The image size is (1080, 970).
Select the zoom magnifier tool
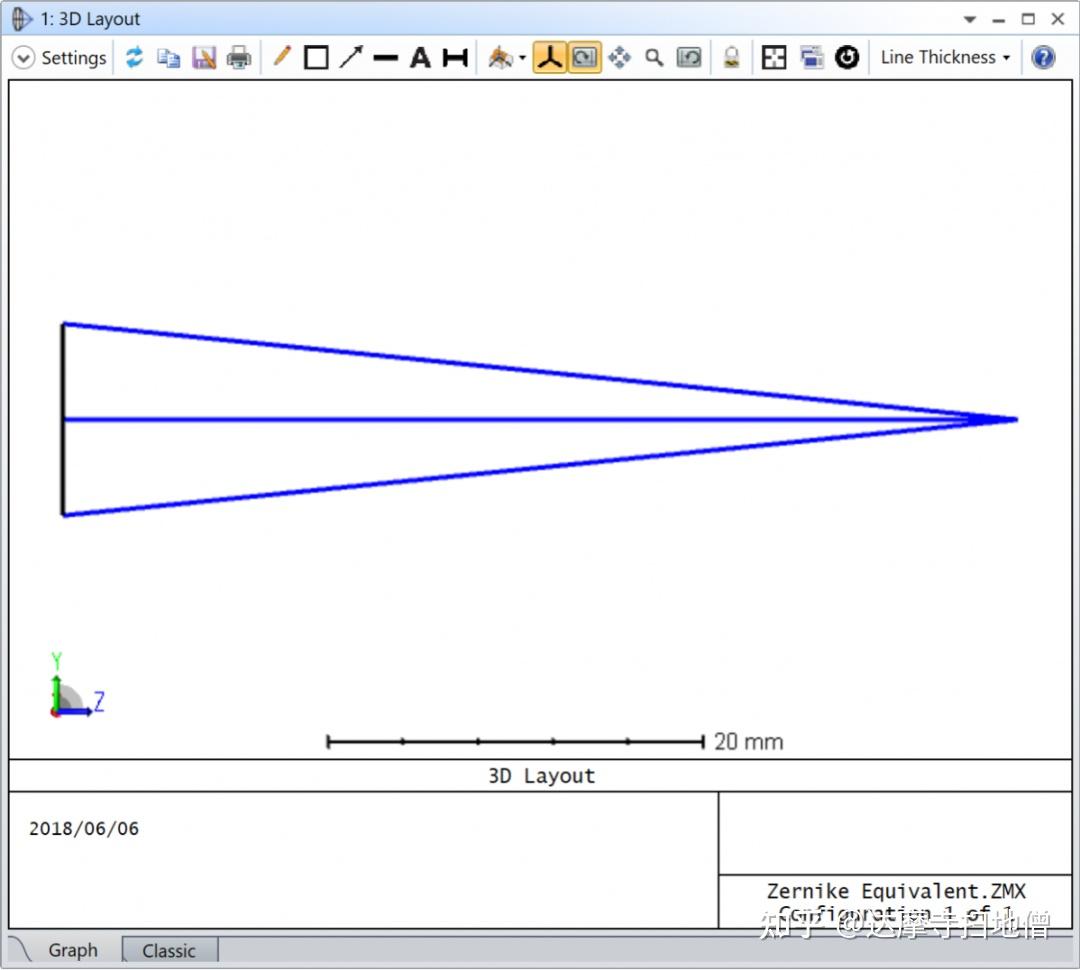coord(654,57)
